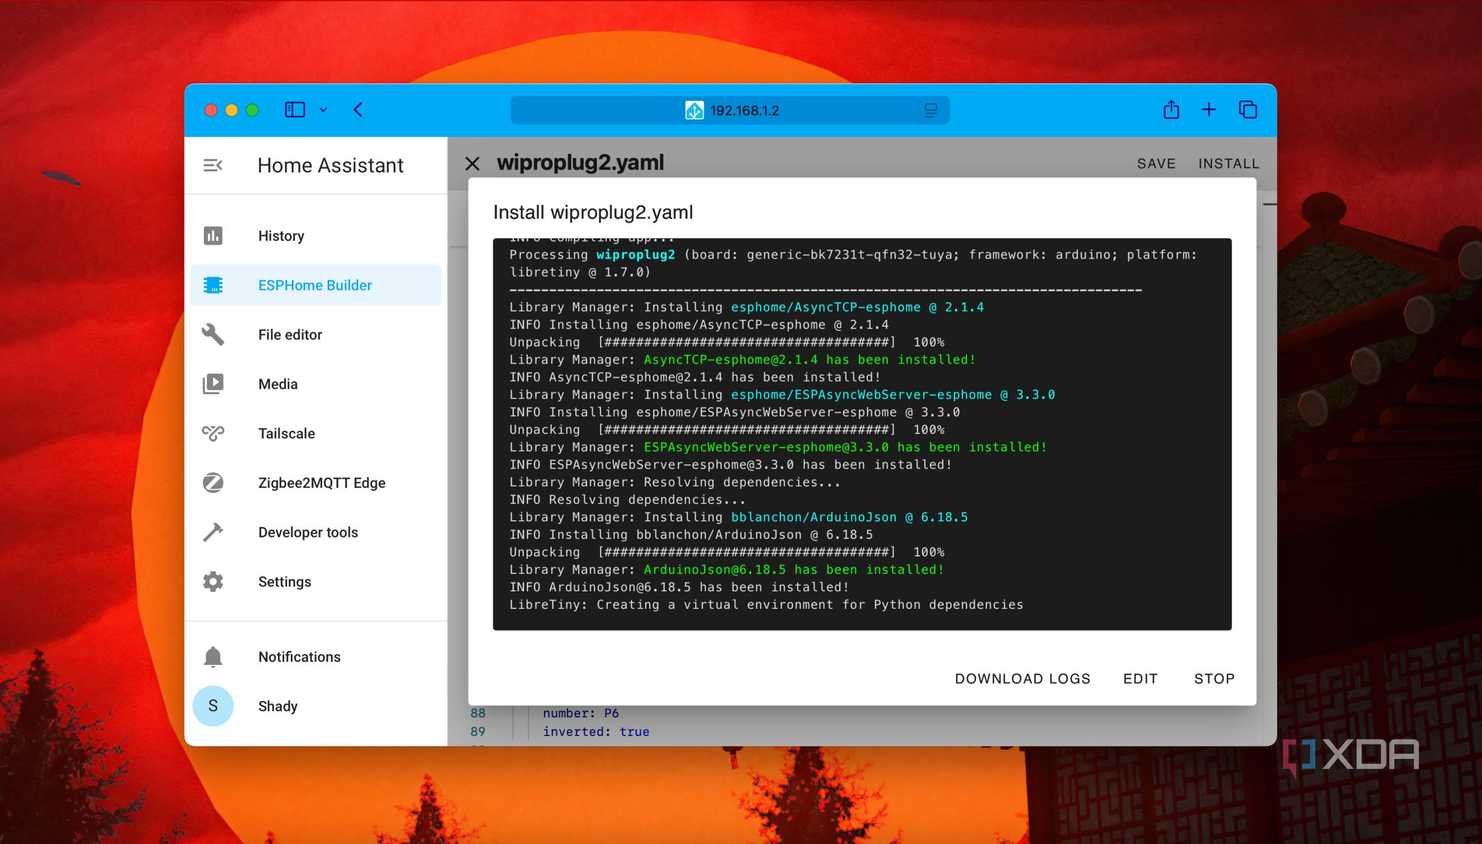This screenshot has width=1482, height=844.
Task: Select Zigbee2MQTT Edge in the sidebar
Action: (316, 483)
